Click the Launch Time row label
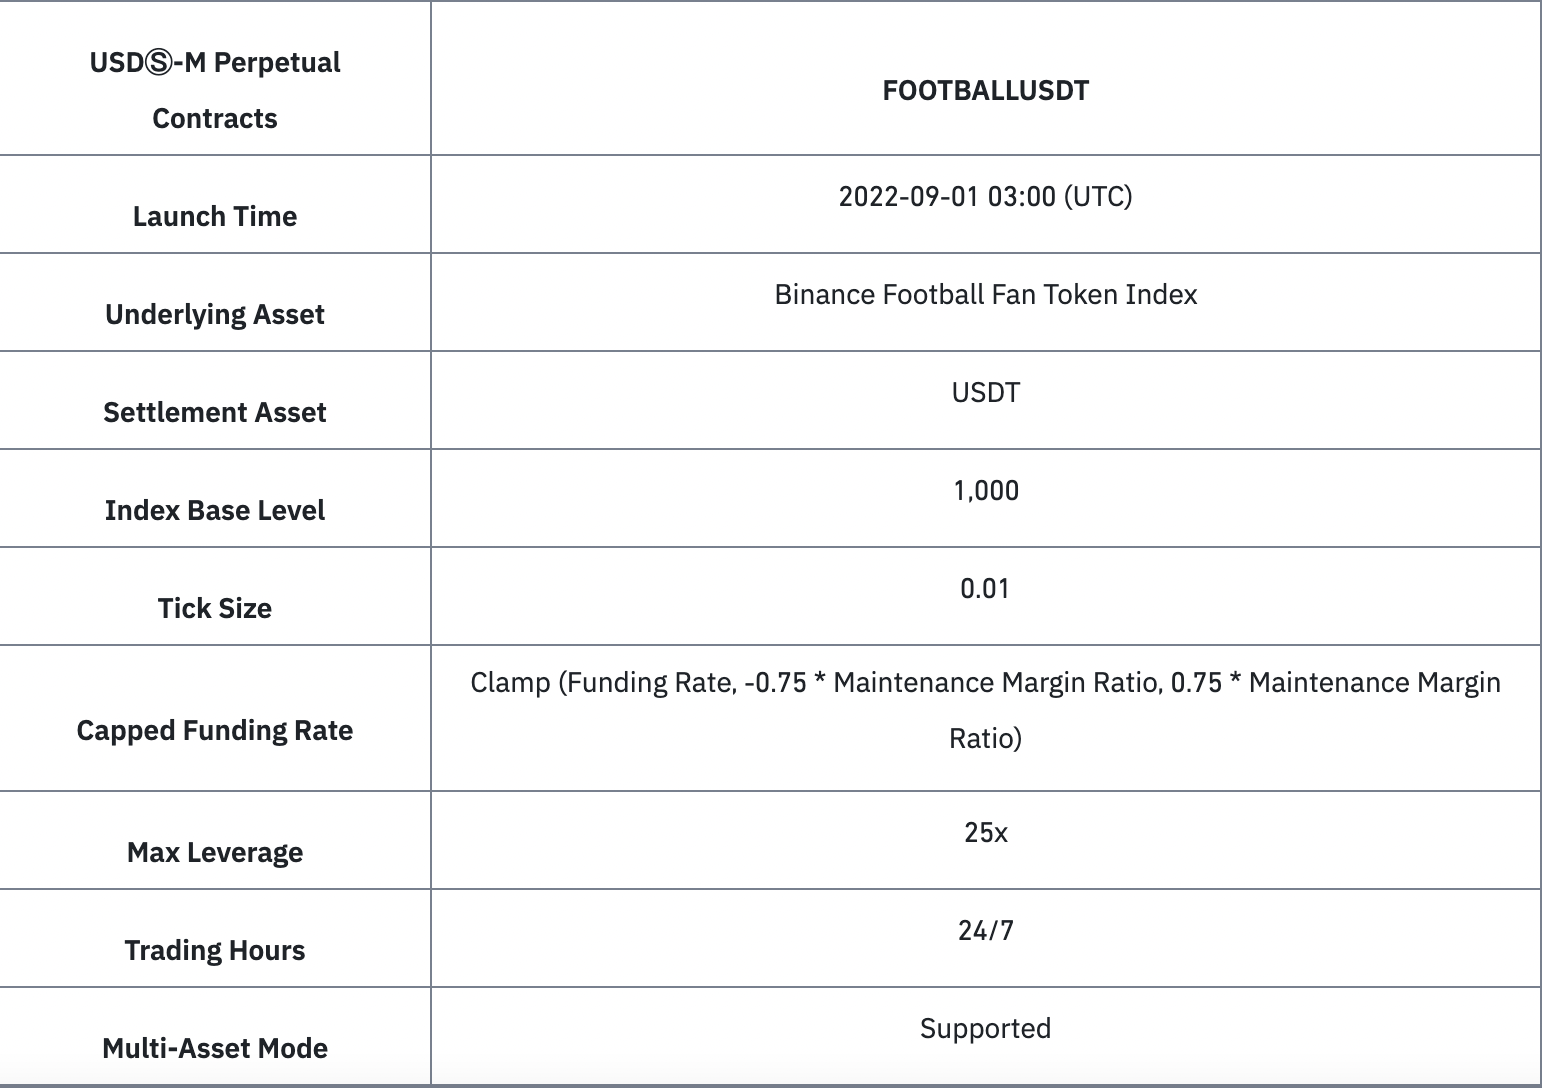 [x=215, y=216]
